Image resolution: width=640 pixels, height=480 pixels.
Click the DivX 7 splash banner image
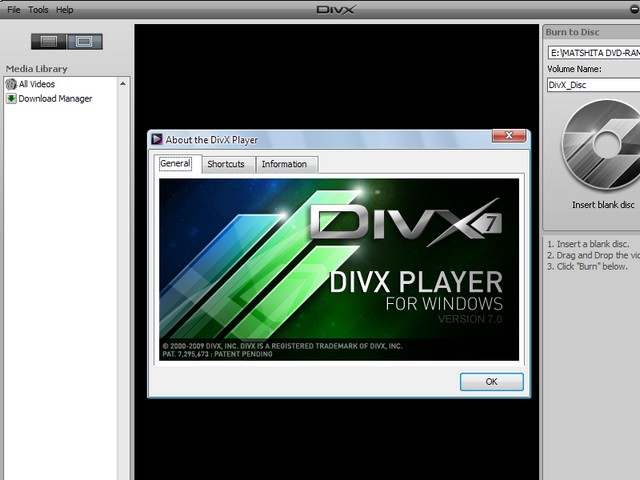(339, 269)
